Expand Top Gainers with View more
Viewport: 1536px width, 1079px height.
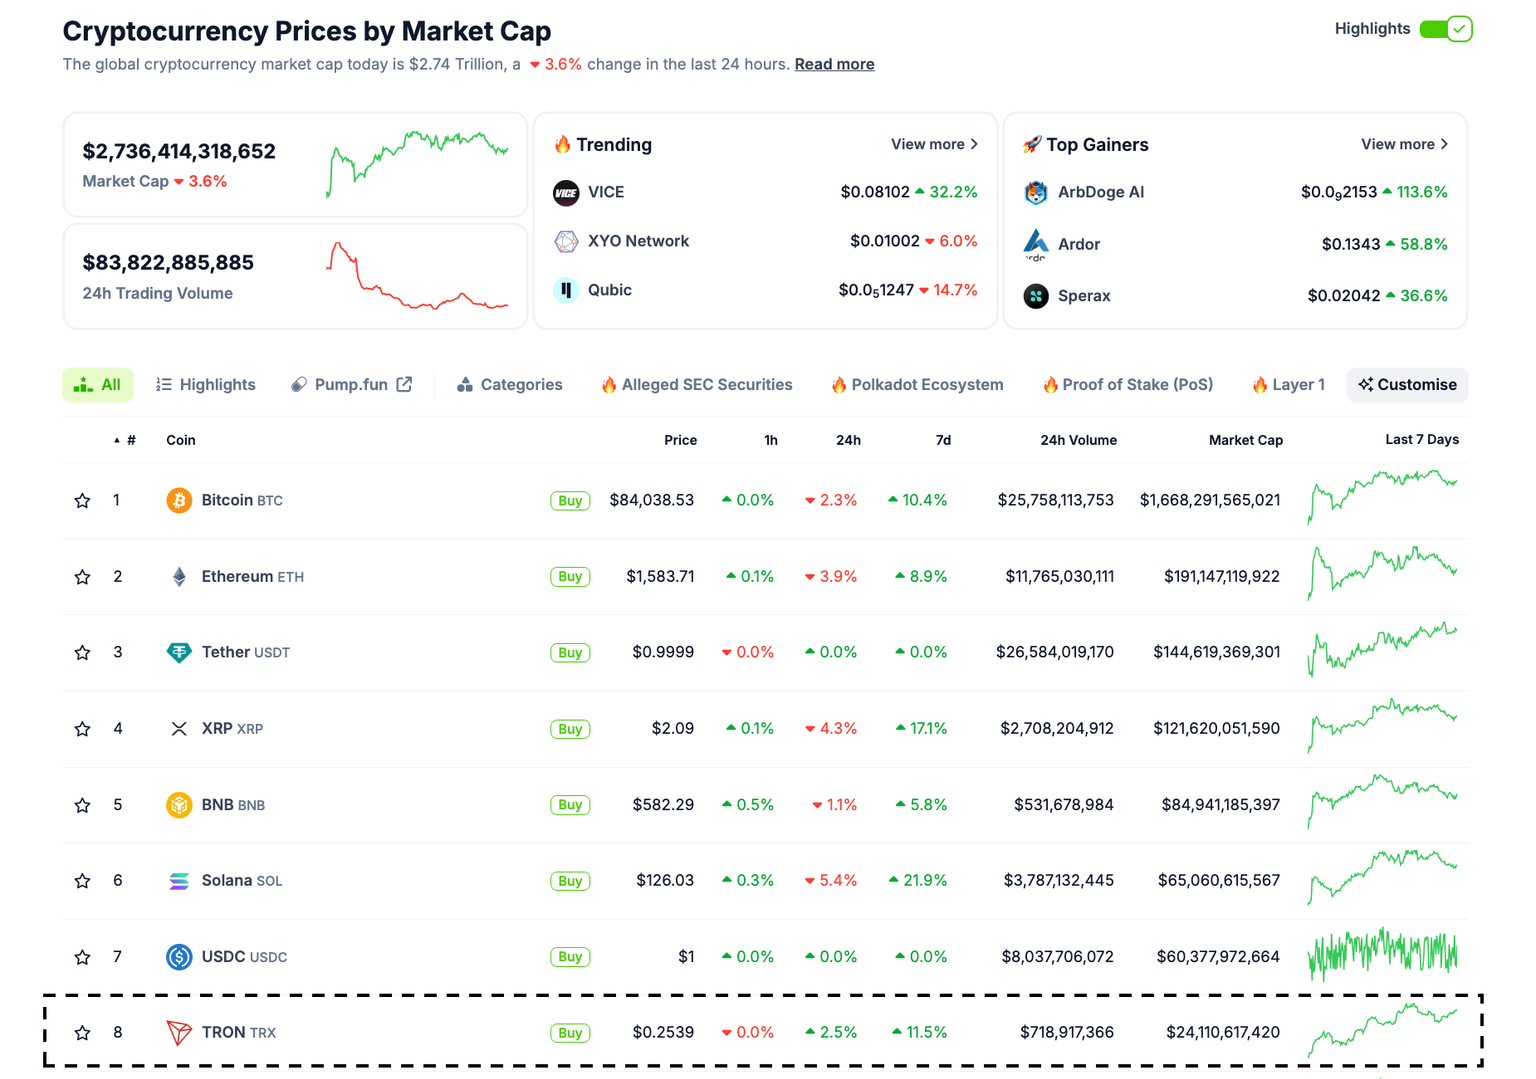pyautogui.click(x=1403, y=144)
